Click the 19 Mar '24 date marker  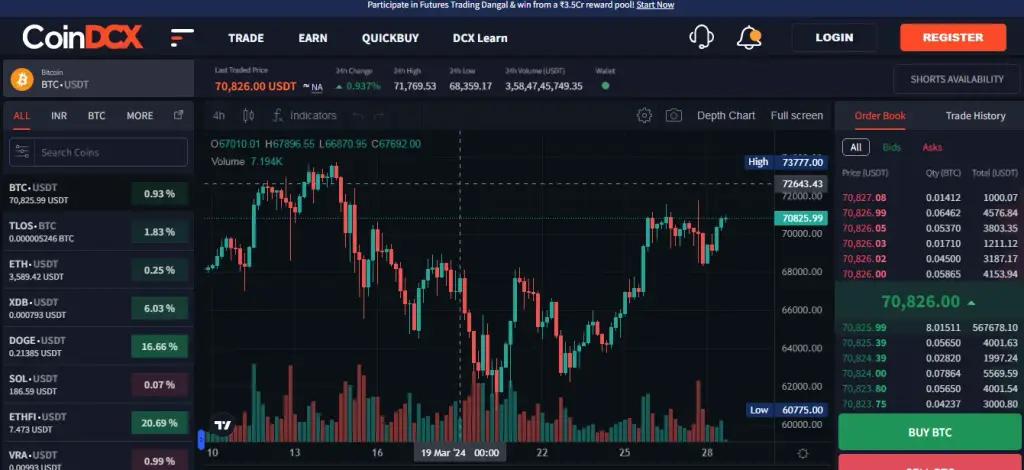click(x=460, y=453)
